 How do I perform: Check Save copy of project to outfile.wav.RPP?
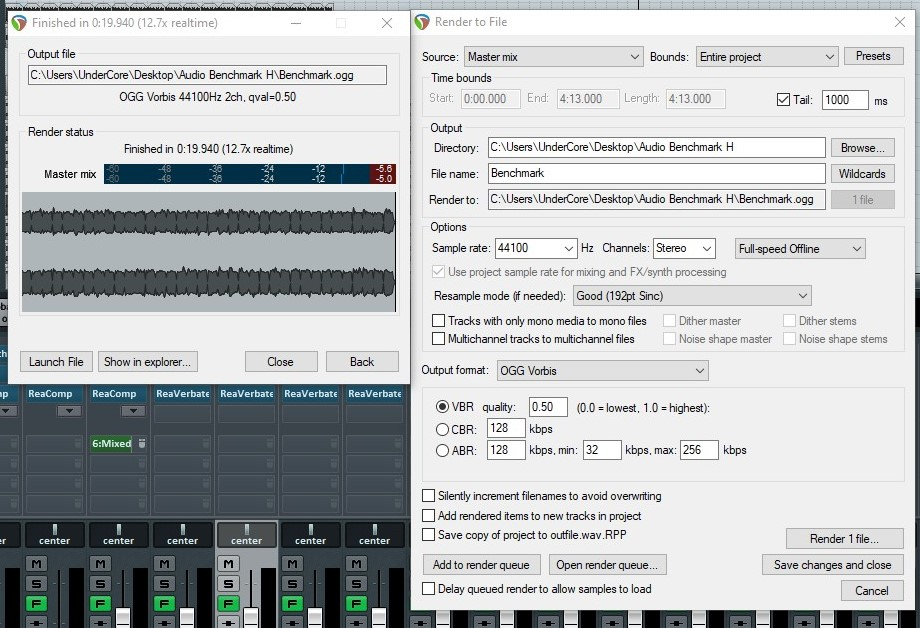click(x=428, y=535)
